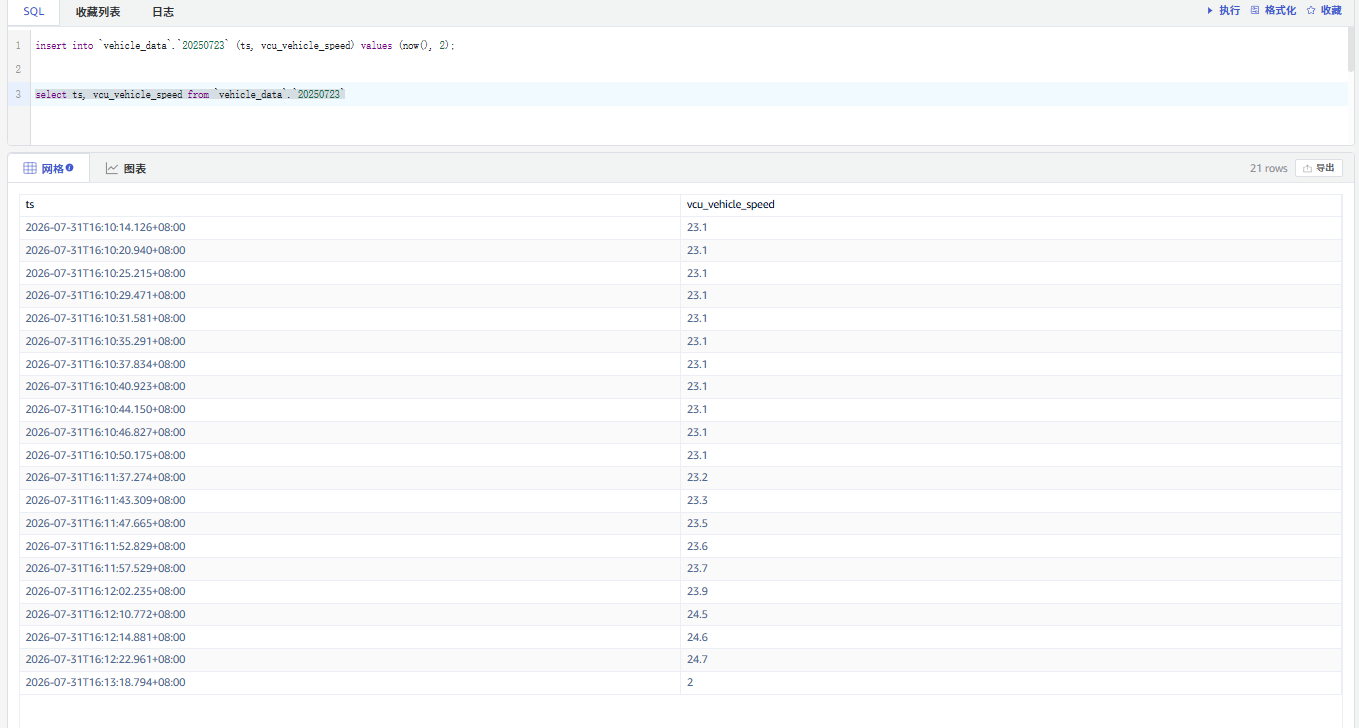Click the speed value 23.2
The image size is (1359, 728).
pyautogui.click(x=697, y=477)
